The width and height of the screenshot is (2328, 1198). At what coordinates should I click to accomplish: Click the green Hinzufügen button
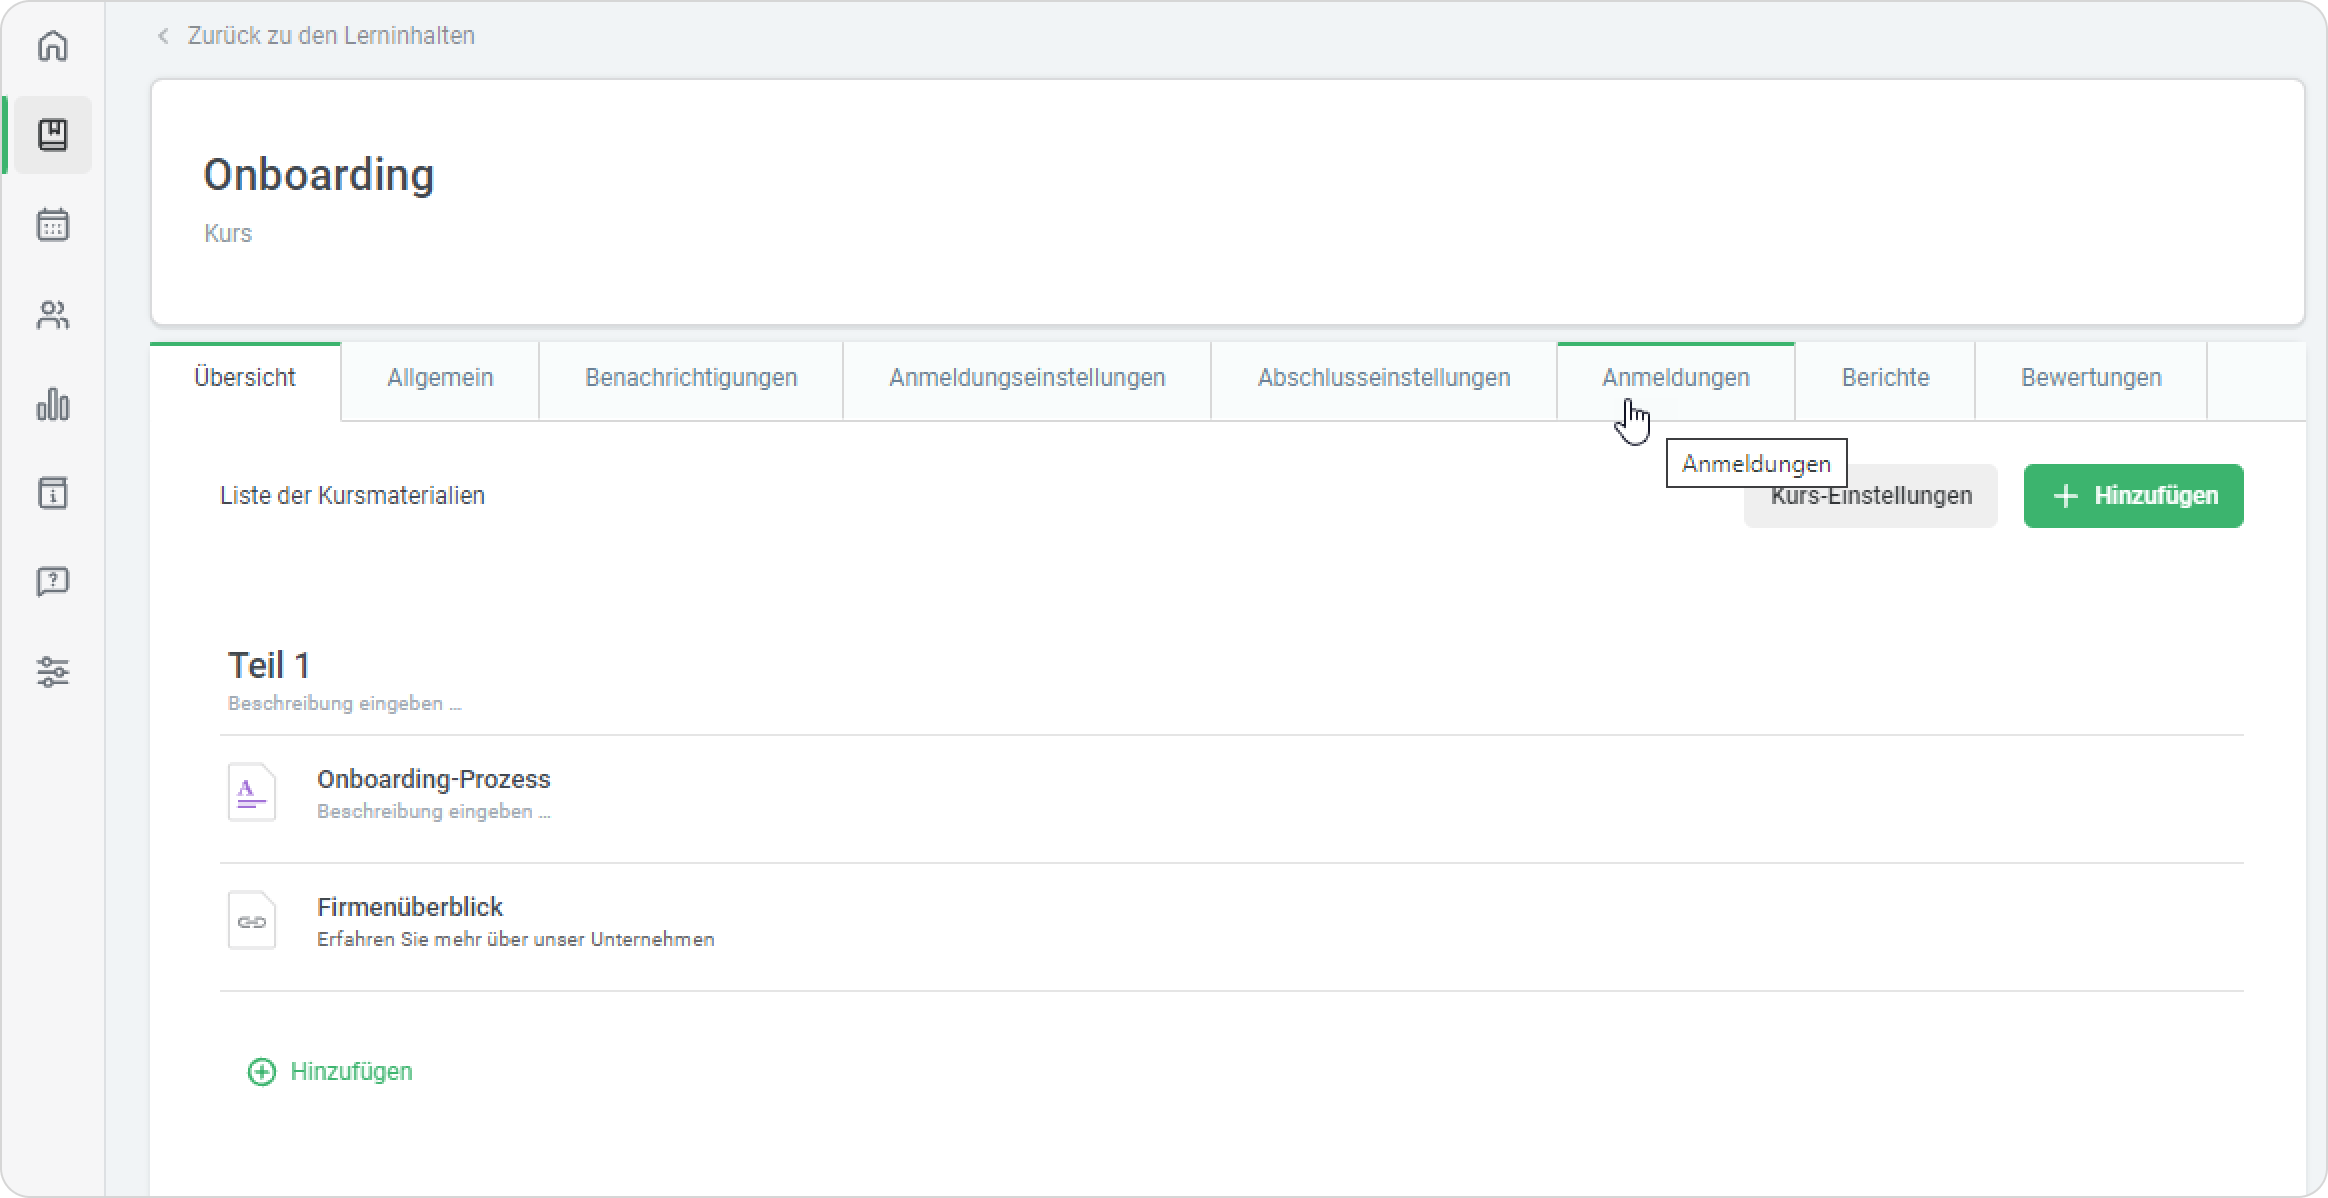[x=2133, y=496]
